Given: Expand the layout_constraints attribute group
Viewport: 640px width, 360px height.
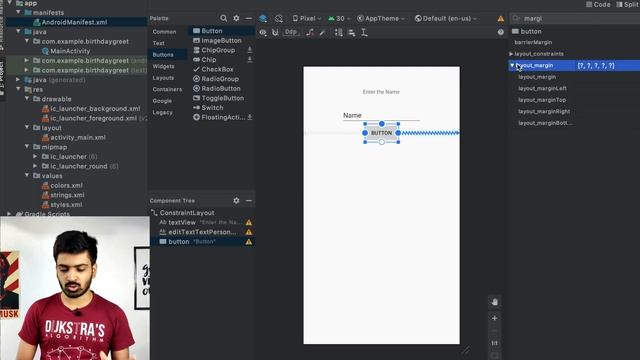Looking at the screenshot, I should pos(511,54).
